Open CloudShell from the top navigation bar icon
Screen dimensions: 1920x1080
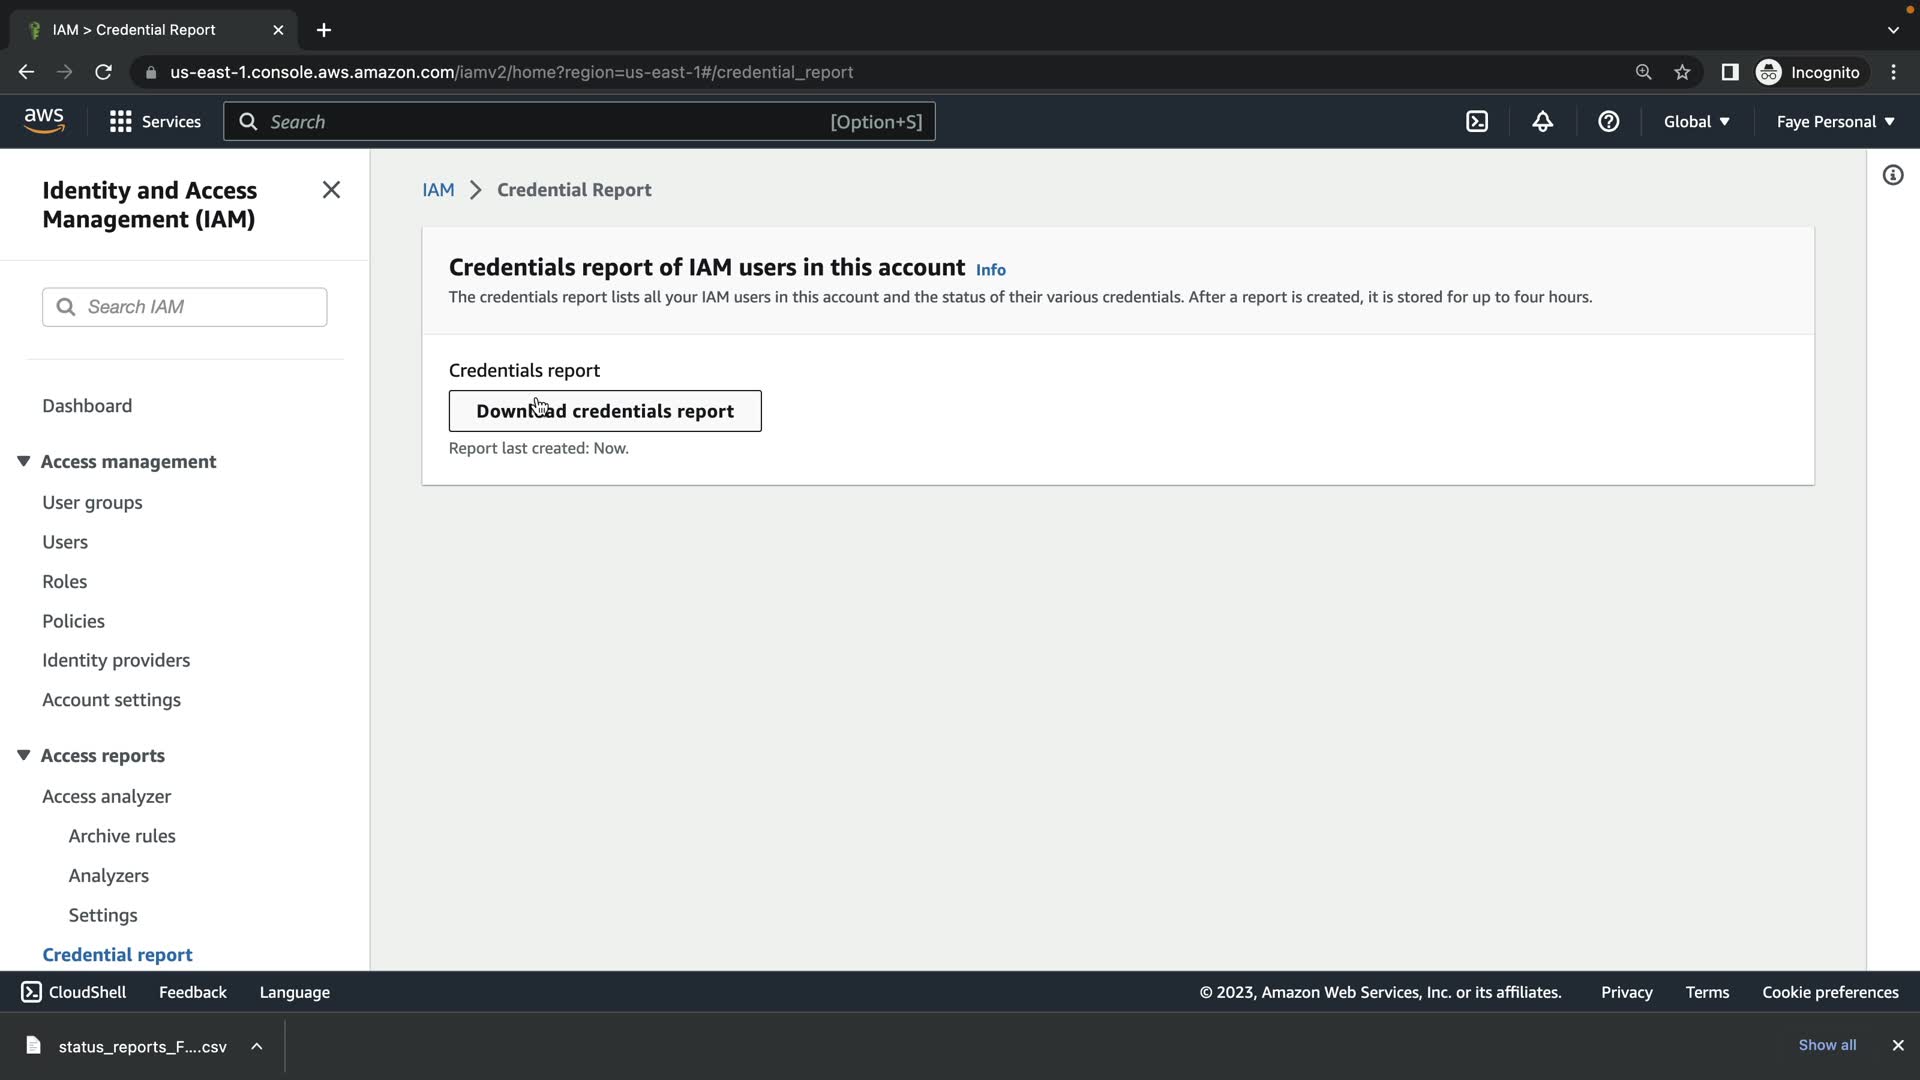tap(1477, 122)
